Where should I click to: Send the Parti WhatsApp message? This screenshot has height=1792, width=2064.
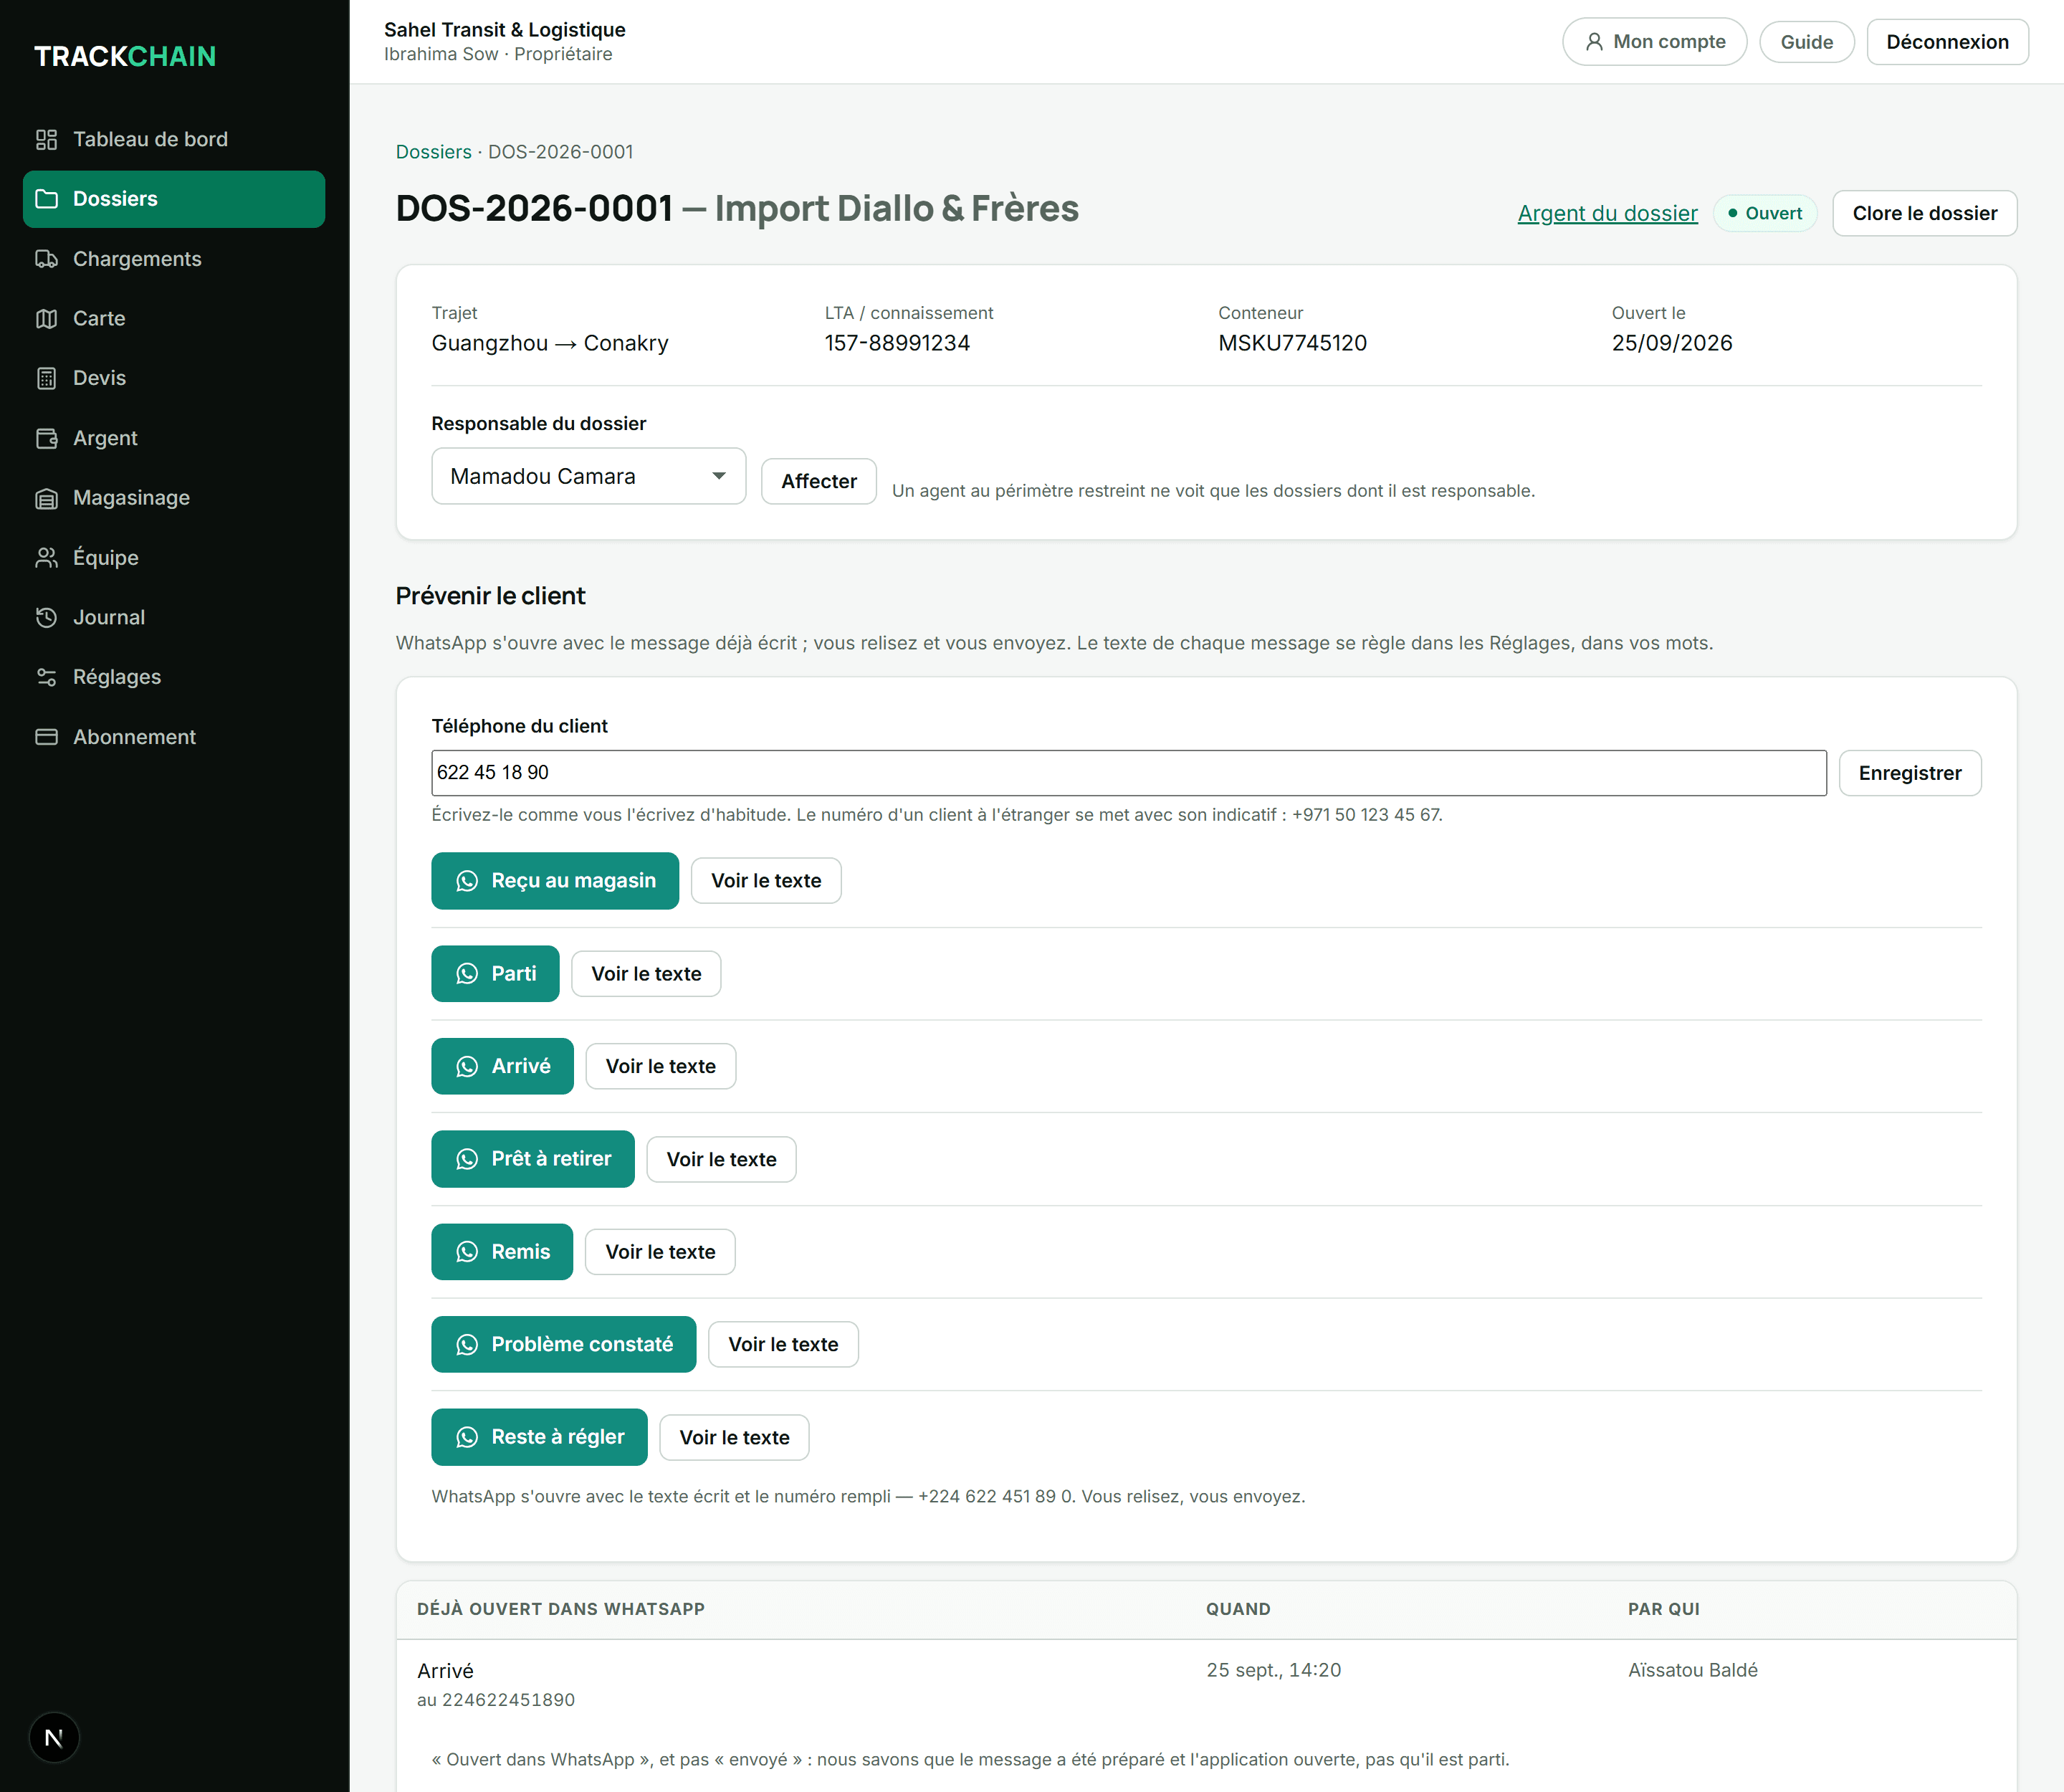(x=495, y=974)
